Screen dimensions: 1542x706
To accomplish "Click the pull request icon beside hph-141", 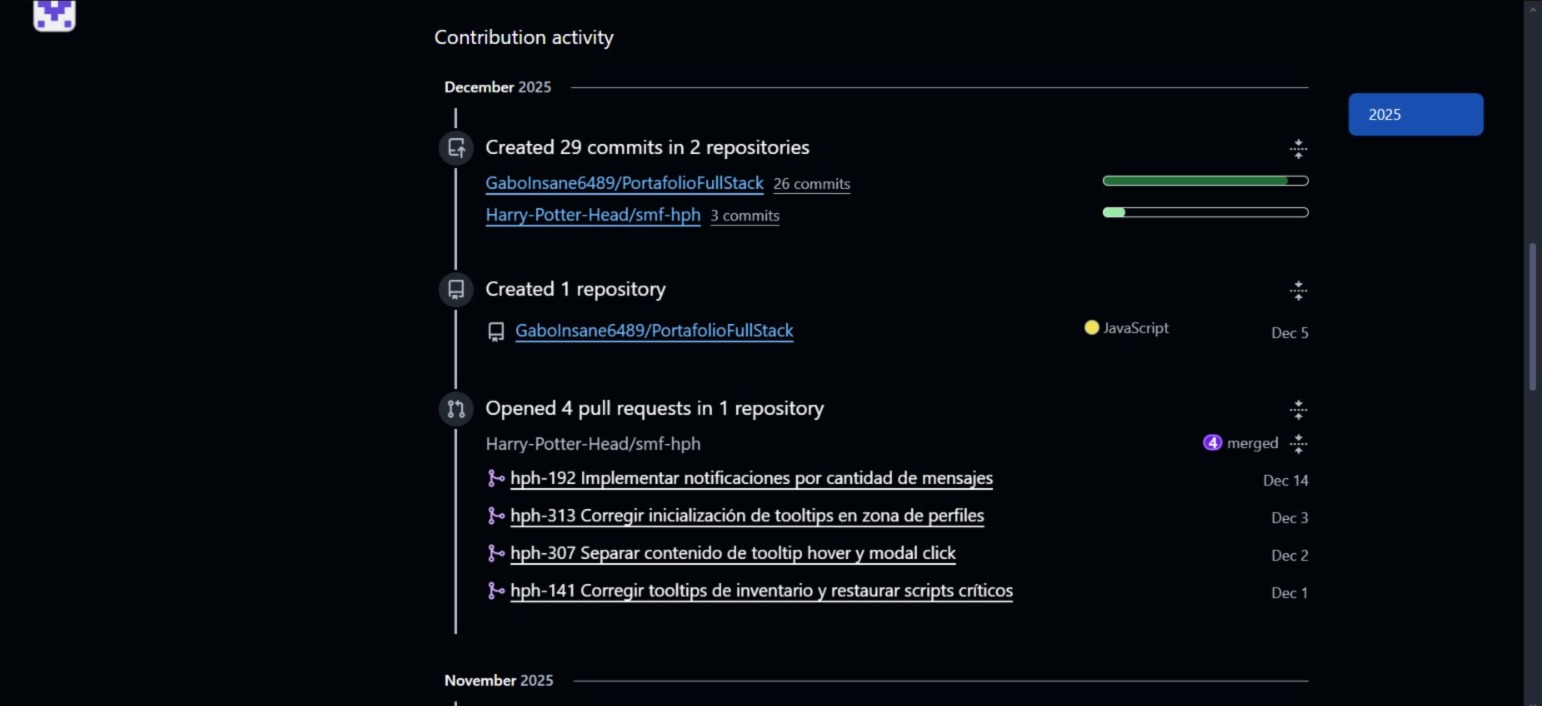I will click(496, 591).
